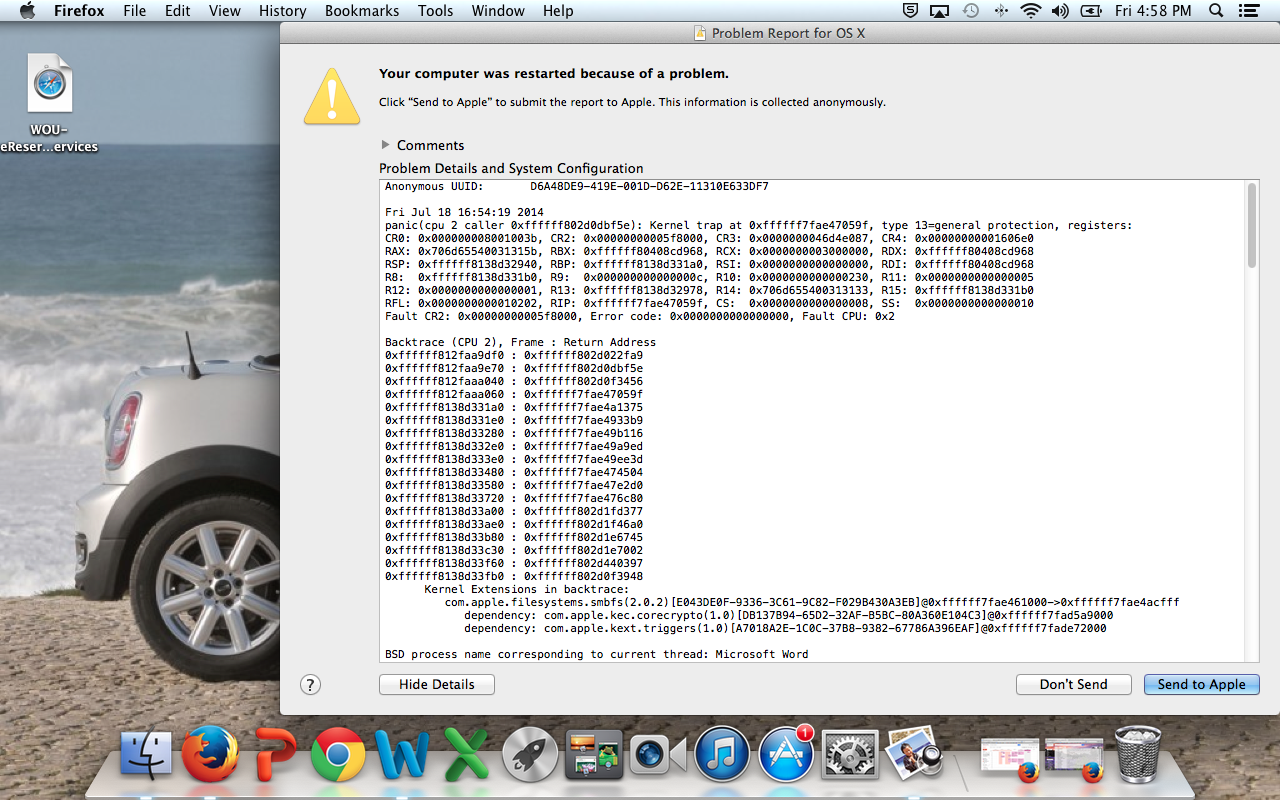Click the yellow warning icon in dialog

pyautogui.click(x=332, y=95)
